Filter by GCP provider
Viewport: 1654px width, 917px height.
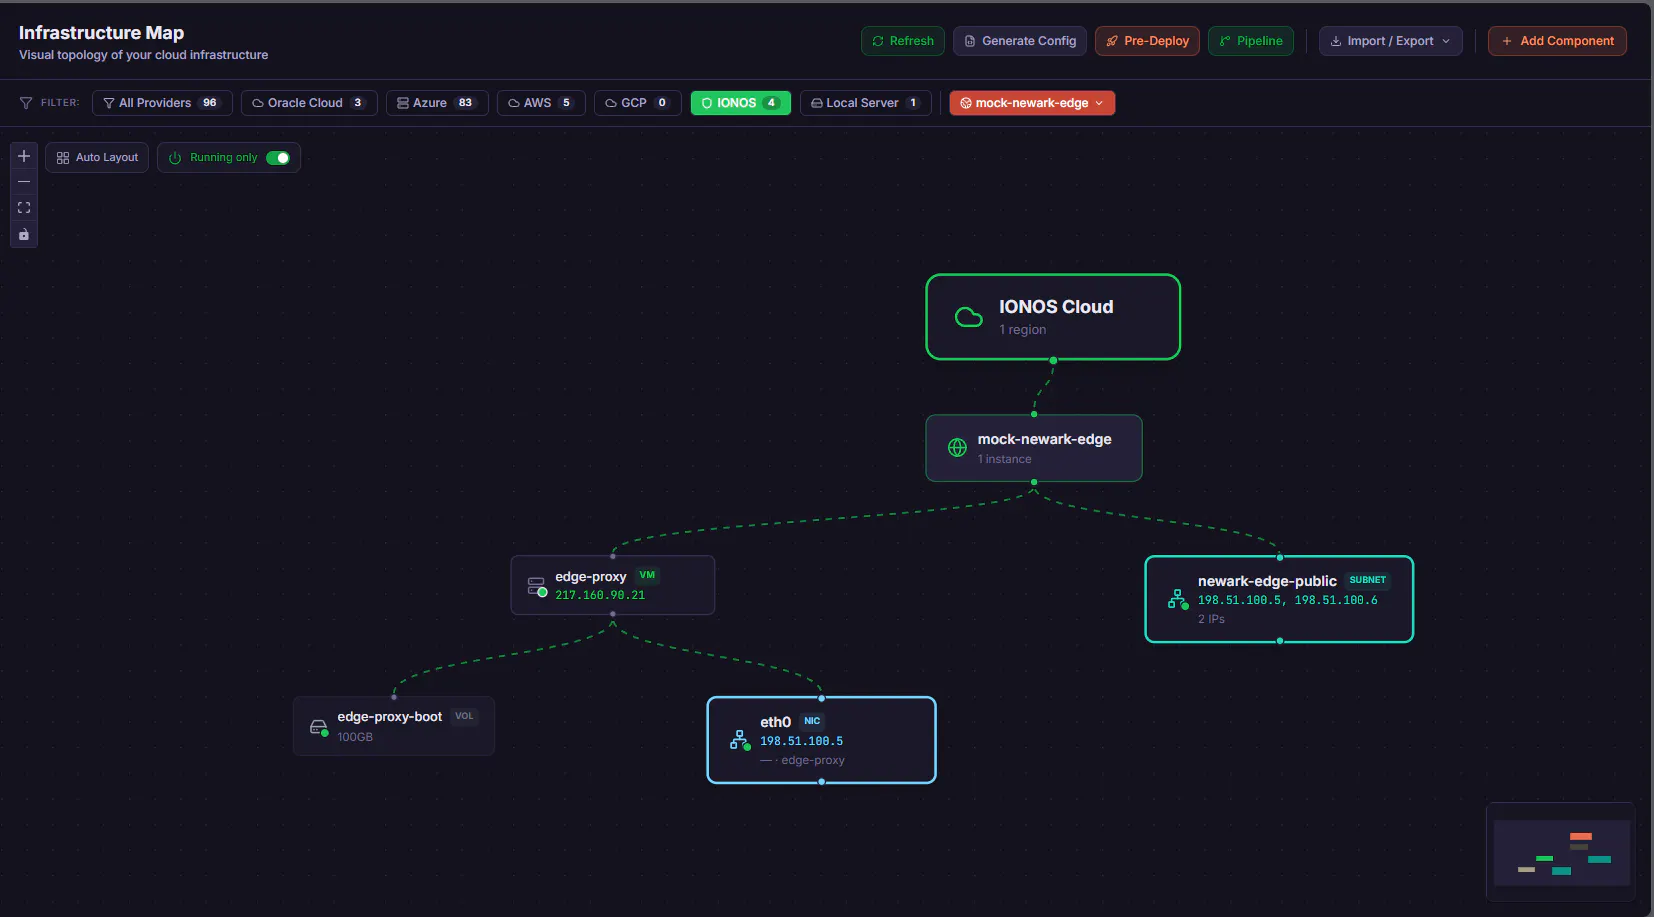638,103
